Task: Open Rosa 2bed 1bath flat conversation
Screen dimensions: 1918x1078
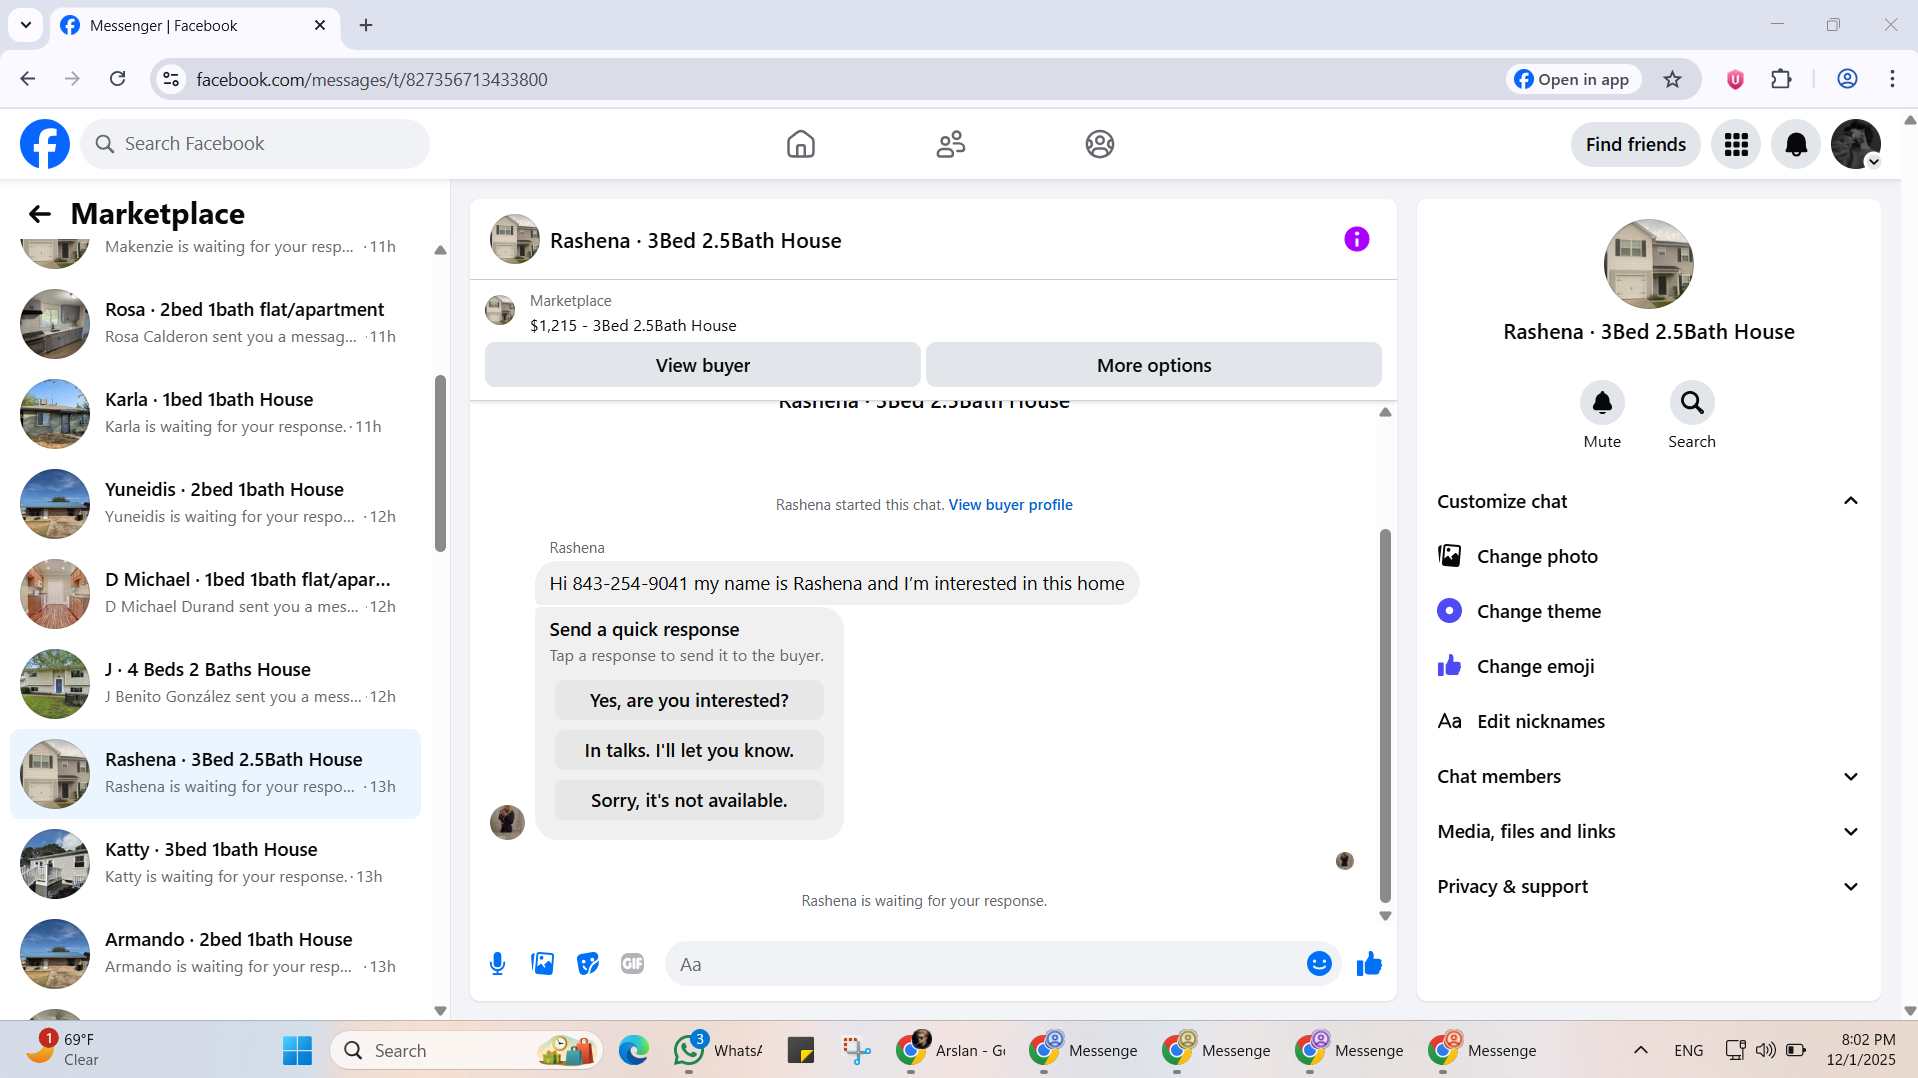Action: (215, 324)
